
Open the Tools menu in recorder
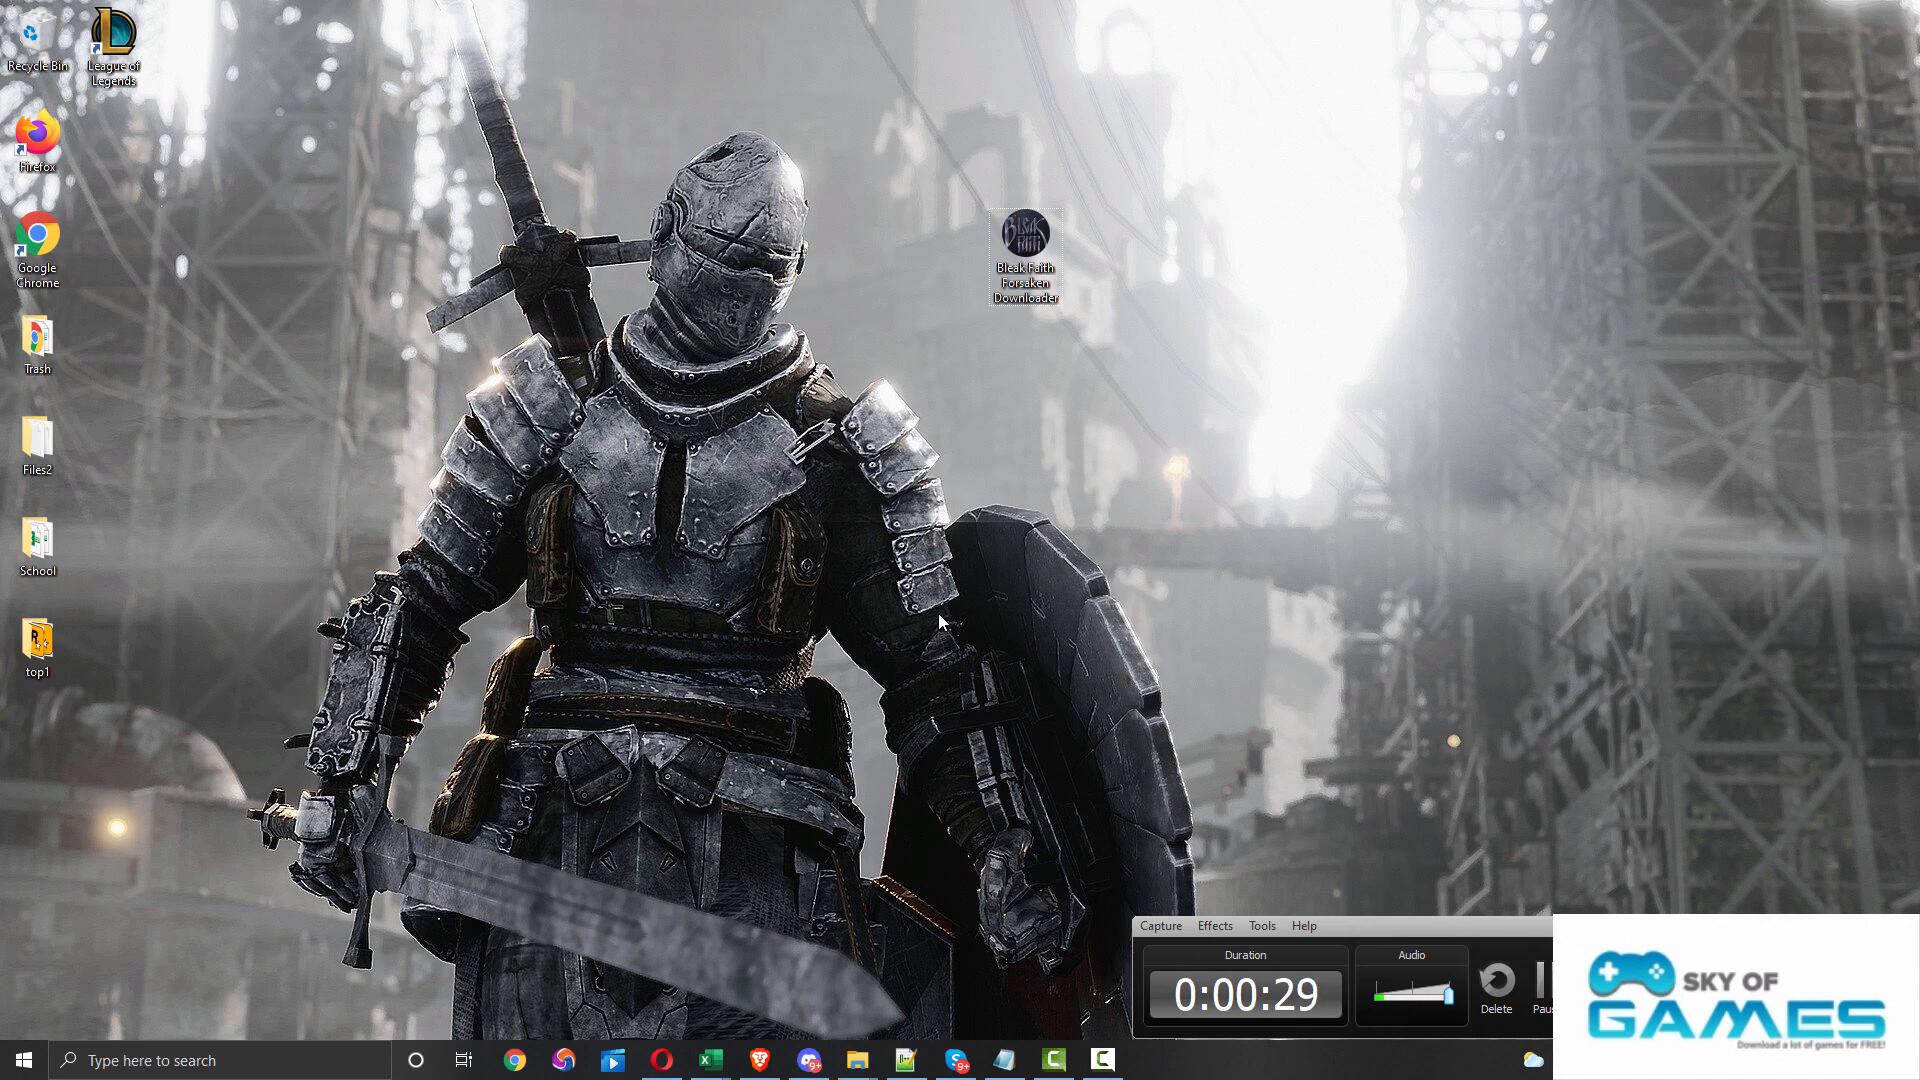click(1261, 926)
